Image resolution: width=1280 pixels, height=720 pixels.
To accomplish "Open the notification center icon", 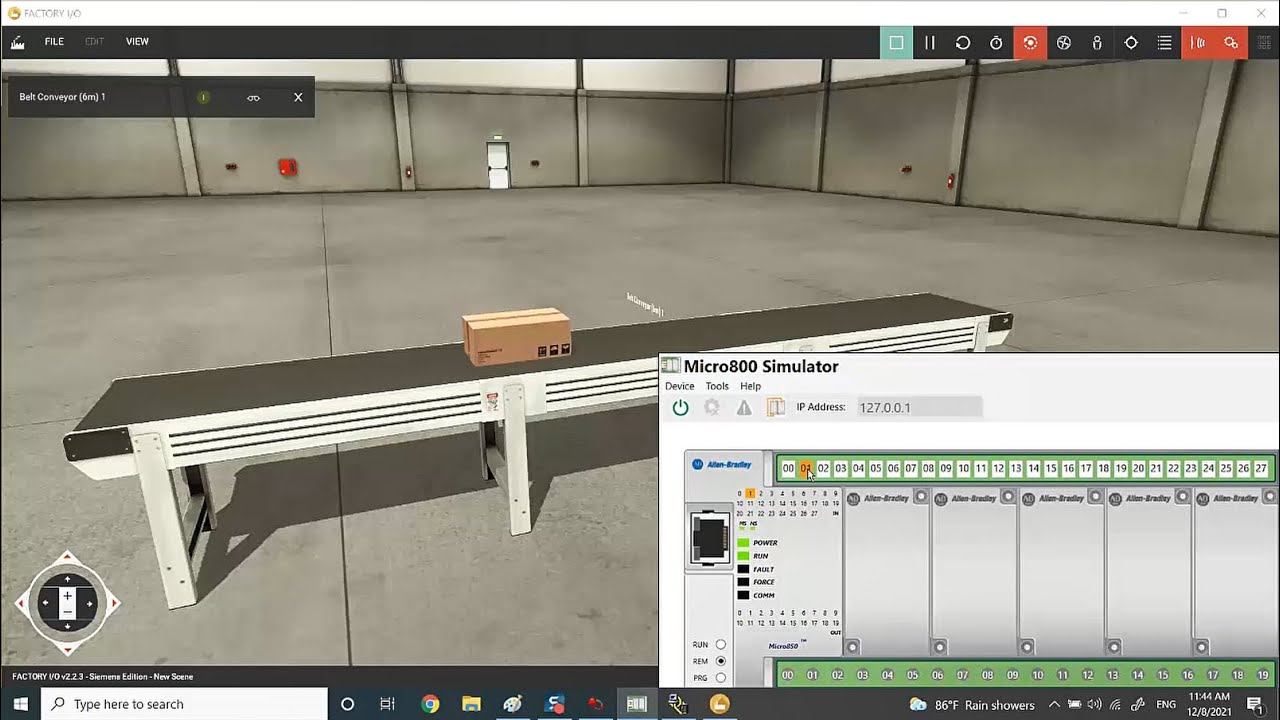I will (1254, 704).
